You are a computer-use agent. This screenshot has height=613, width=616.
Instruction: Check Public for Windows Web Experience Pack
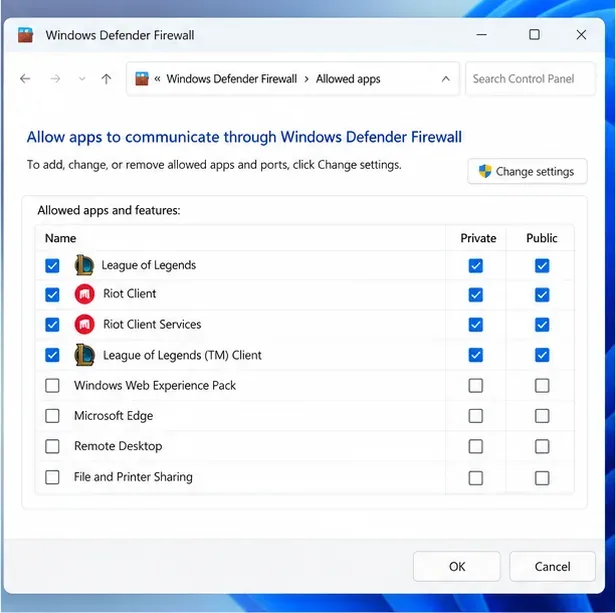[x=542, y=385]
